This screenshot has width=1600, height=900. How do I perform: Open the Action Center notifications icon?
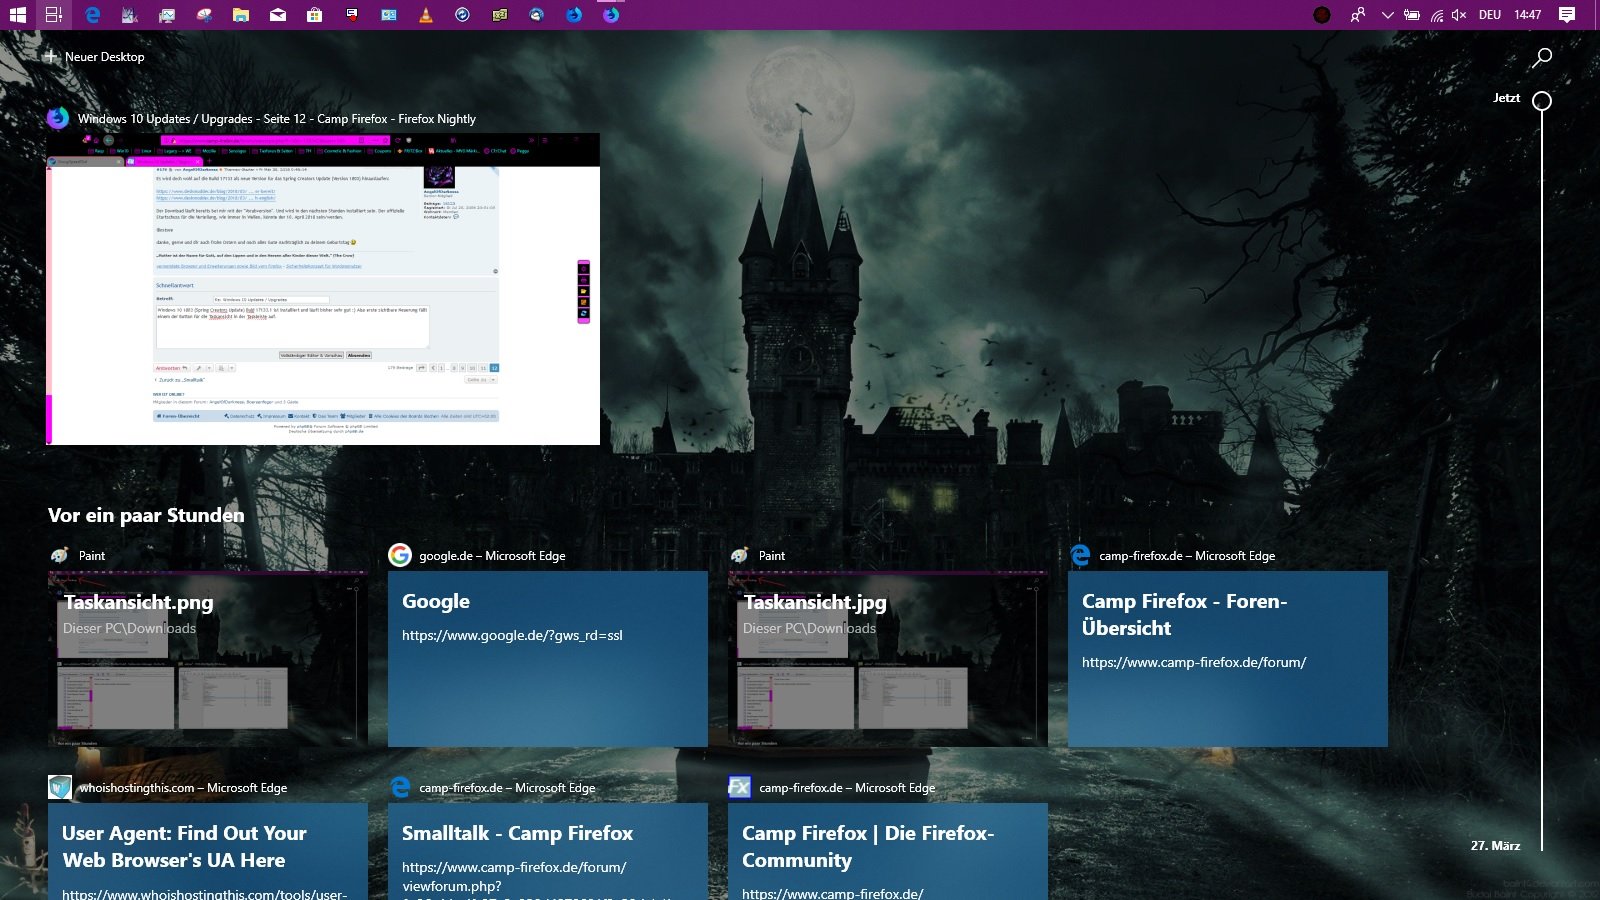coord(1567,15)
